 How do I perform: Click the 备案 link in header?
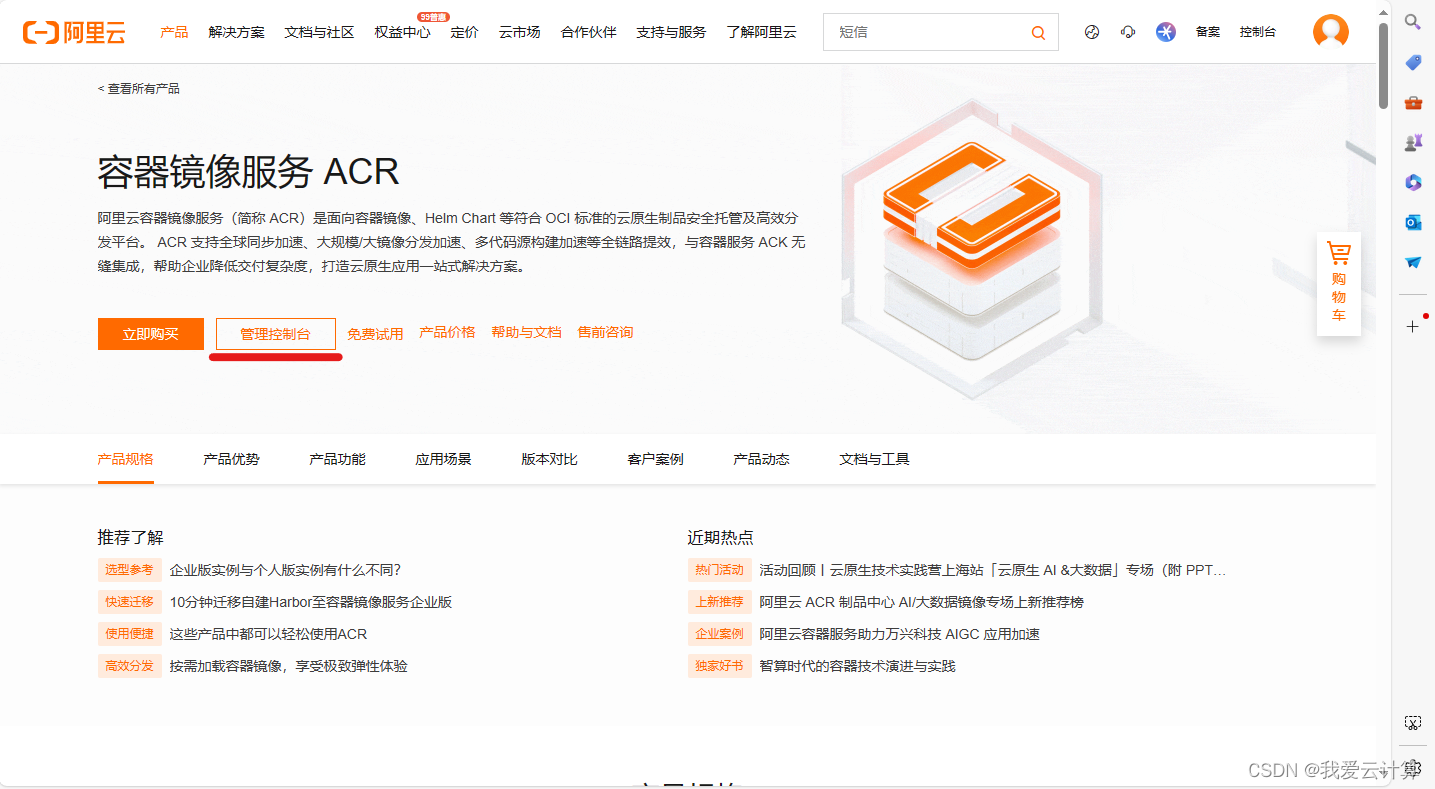1208,32
